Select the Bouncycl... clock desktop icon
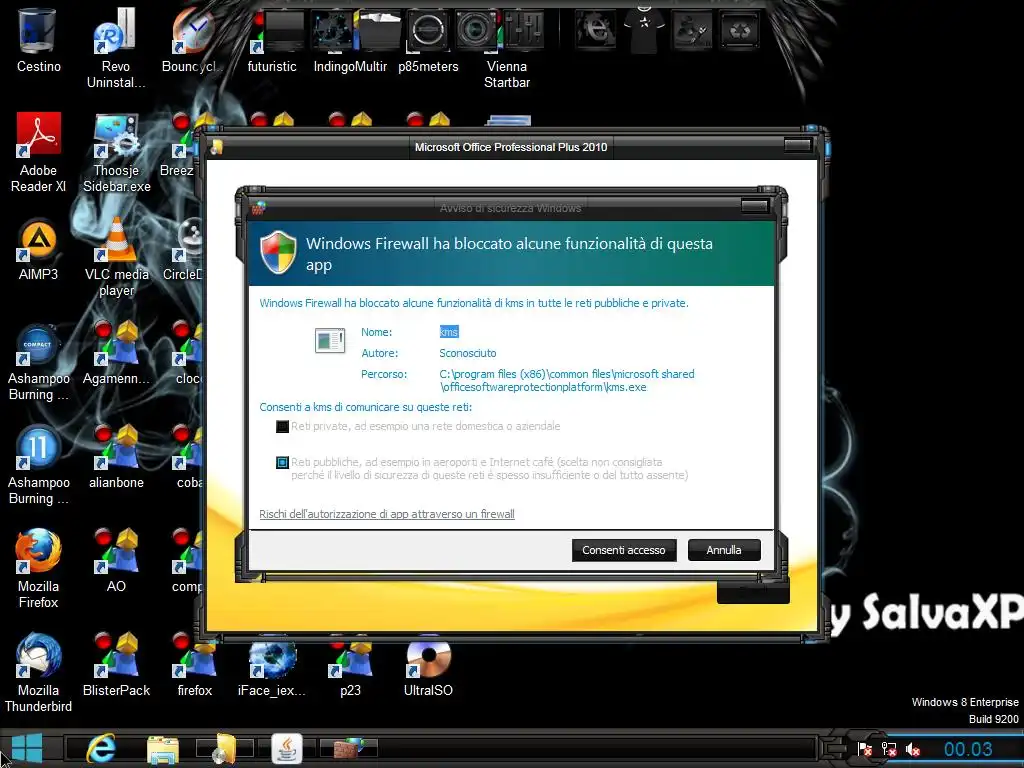 (x=193, y=40)
